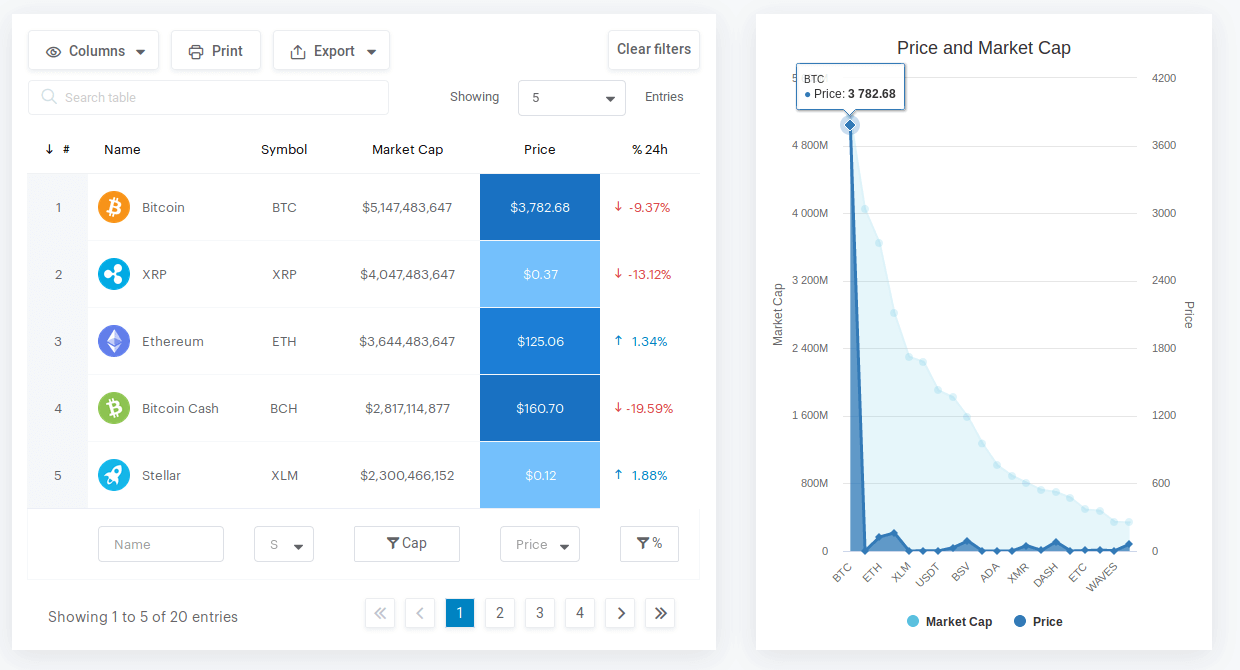Image resolution: width=1240 pixels, height=670 pixels.
Task: Click the XRP blue logo icon
Action: (114, 274)
